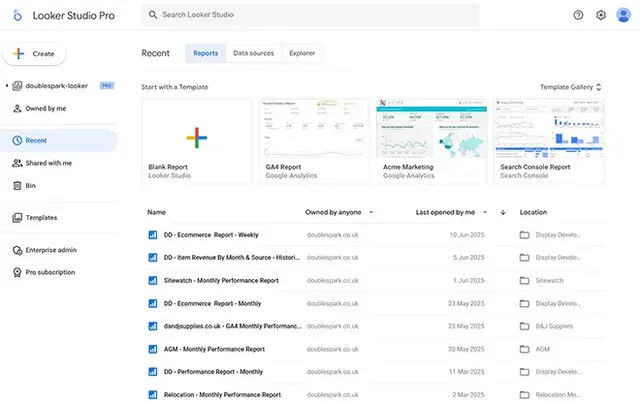Open the Owned by anyone dropdown
The width and height of the screenshot is (640, 404).
point(339,212)
